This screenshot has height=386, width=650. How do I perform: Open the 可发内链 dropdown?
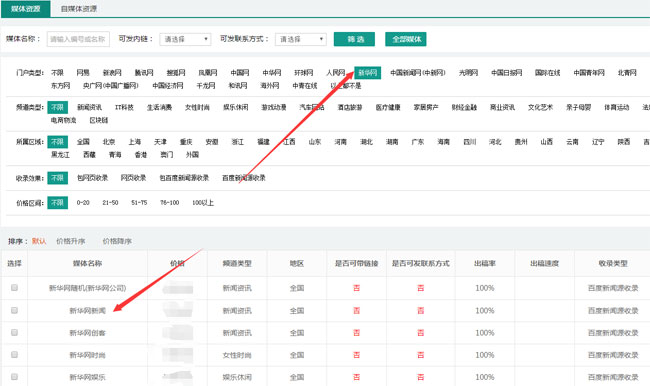[x=185, y=39]
